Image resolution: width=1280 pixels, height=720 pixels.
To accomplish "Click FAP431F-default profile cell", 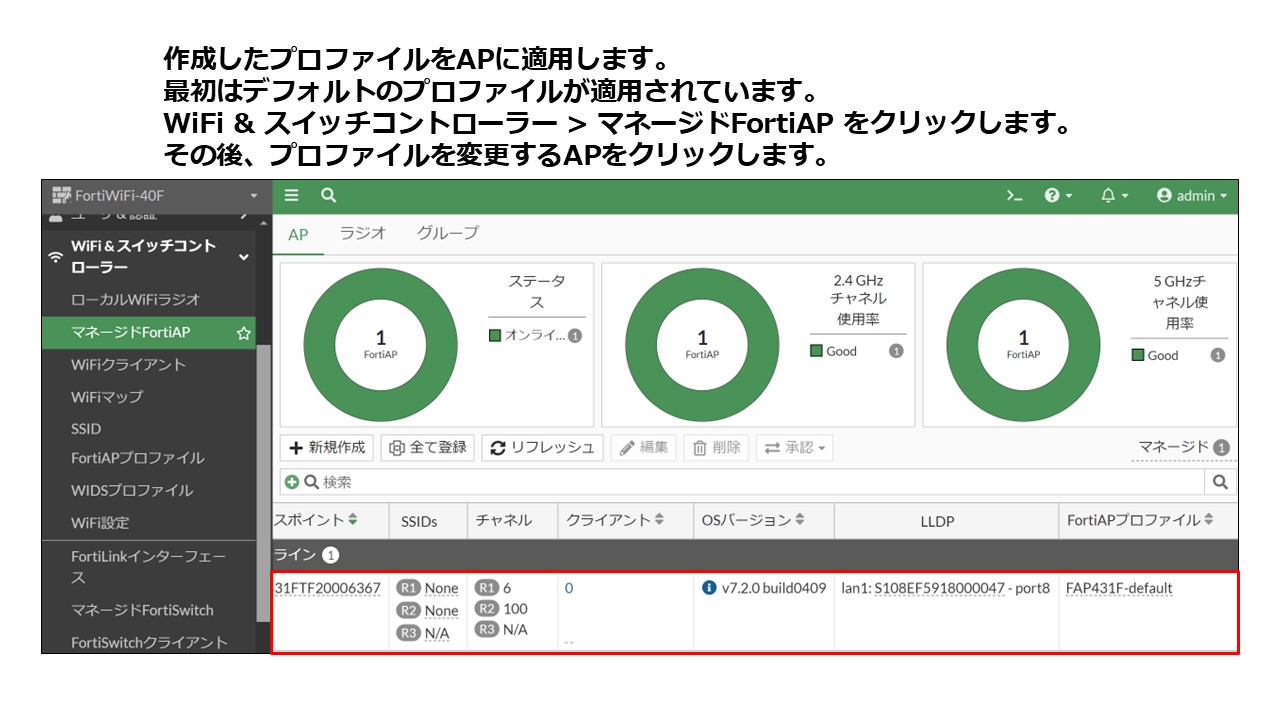I will [x=1119, y=588].
